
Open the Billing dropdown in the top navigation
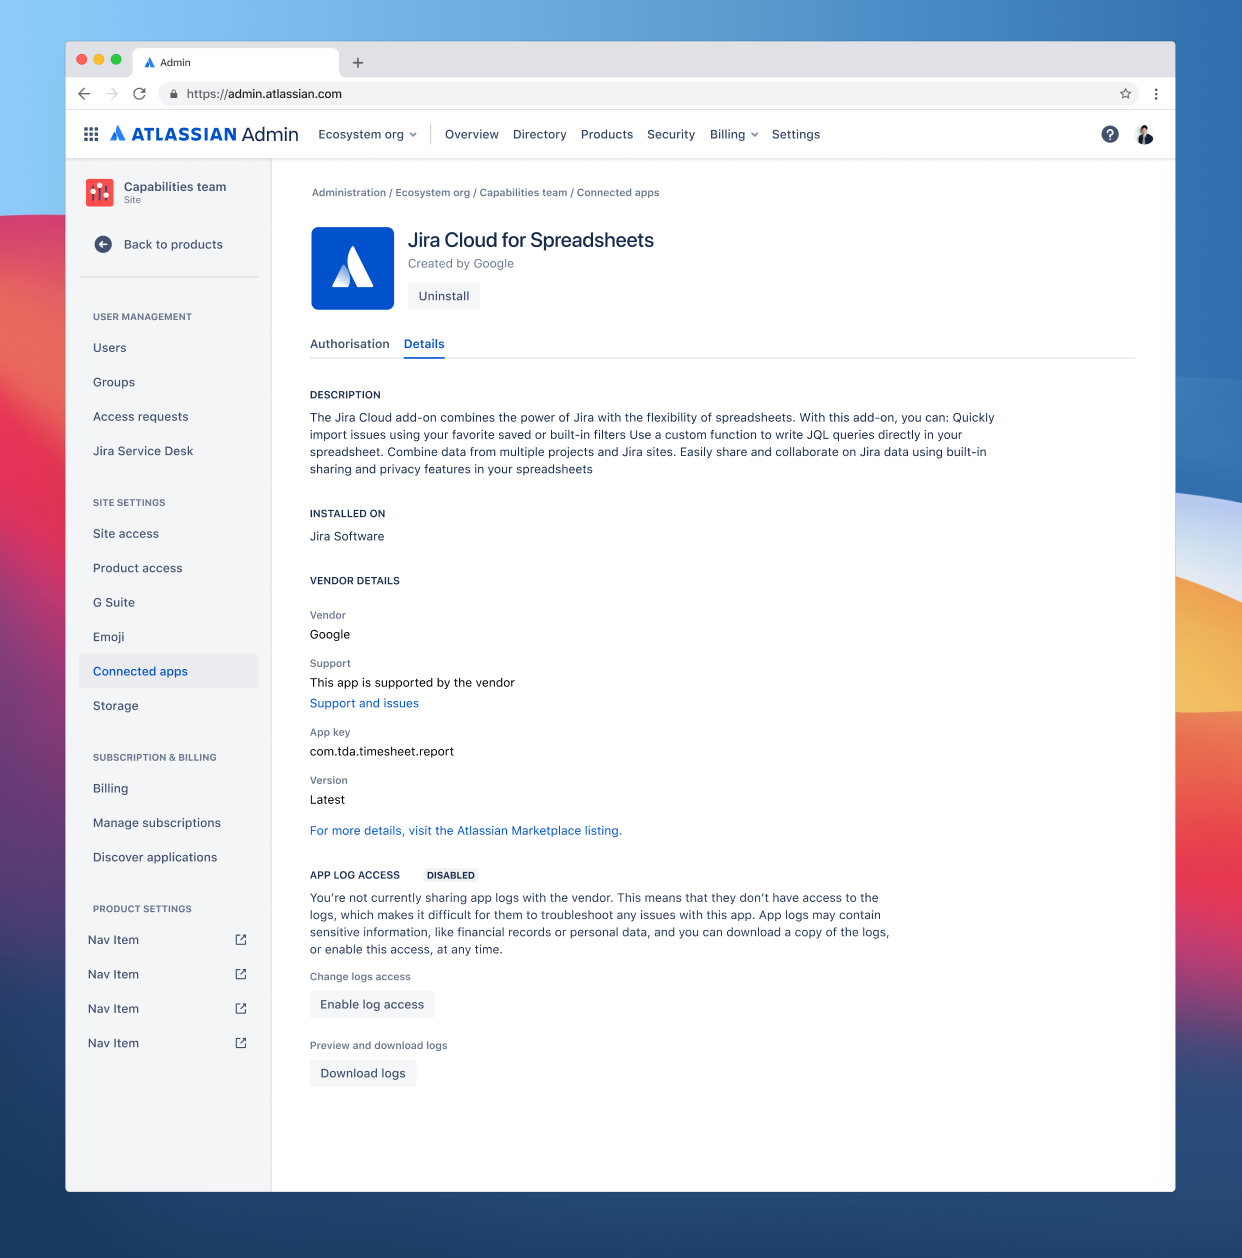[733, 133]
